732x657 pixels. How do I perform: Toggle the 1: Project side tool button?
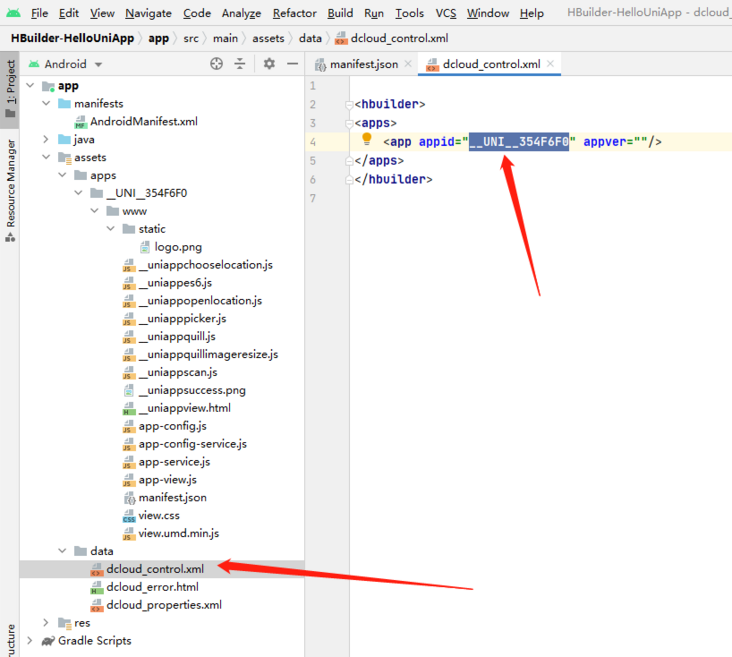coord(10,89)
